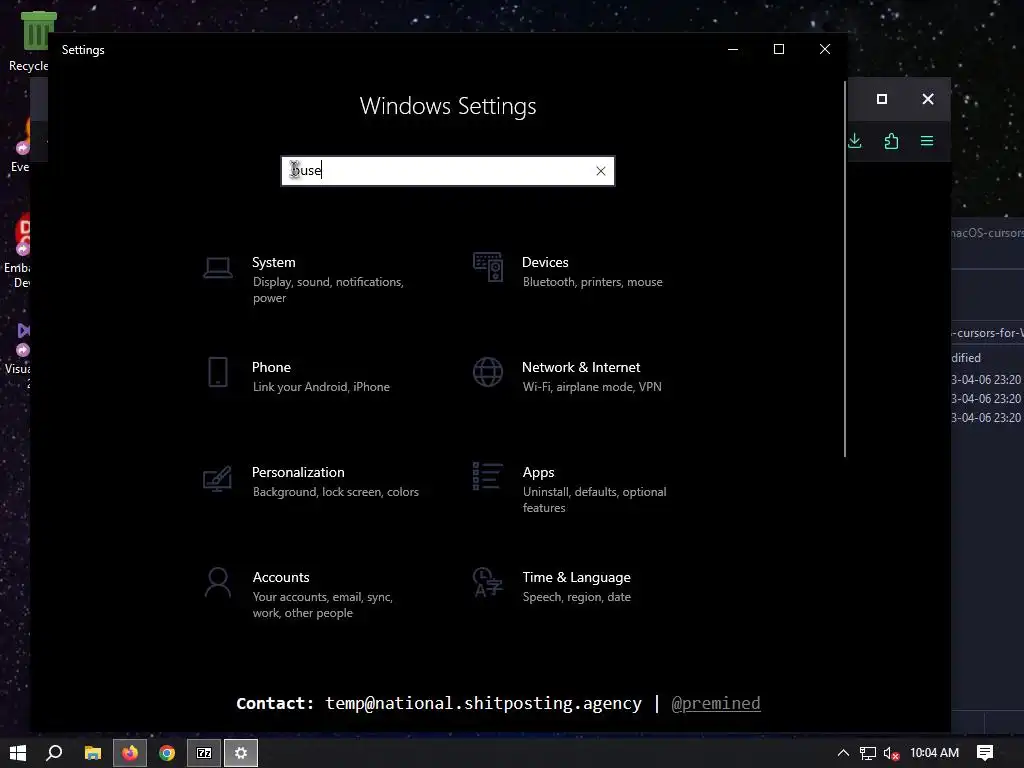Open the browser hamburger menu behind
1024x768 pixels.
pyautogui.click(x=927, y=141)
